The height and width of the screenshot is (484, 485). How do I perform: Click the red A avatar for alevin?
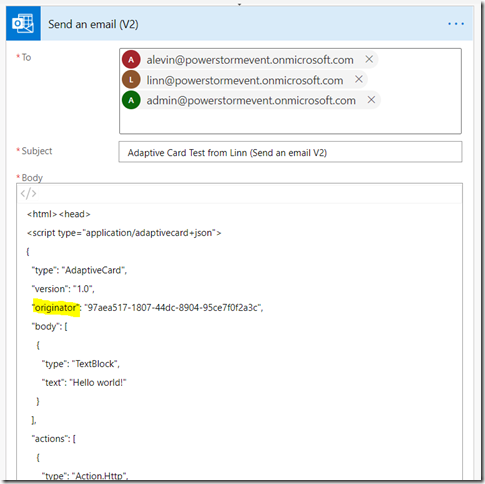pos(131,60)
